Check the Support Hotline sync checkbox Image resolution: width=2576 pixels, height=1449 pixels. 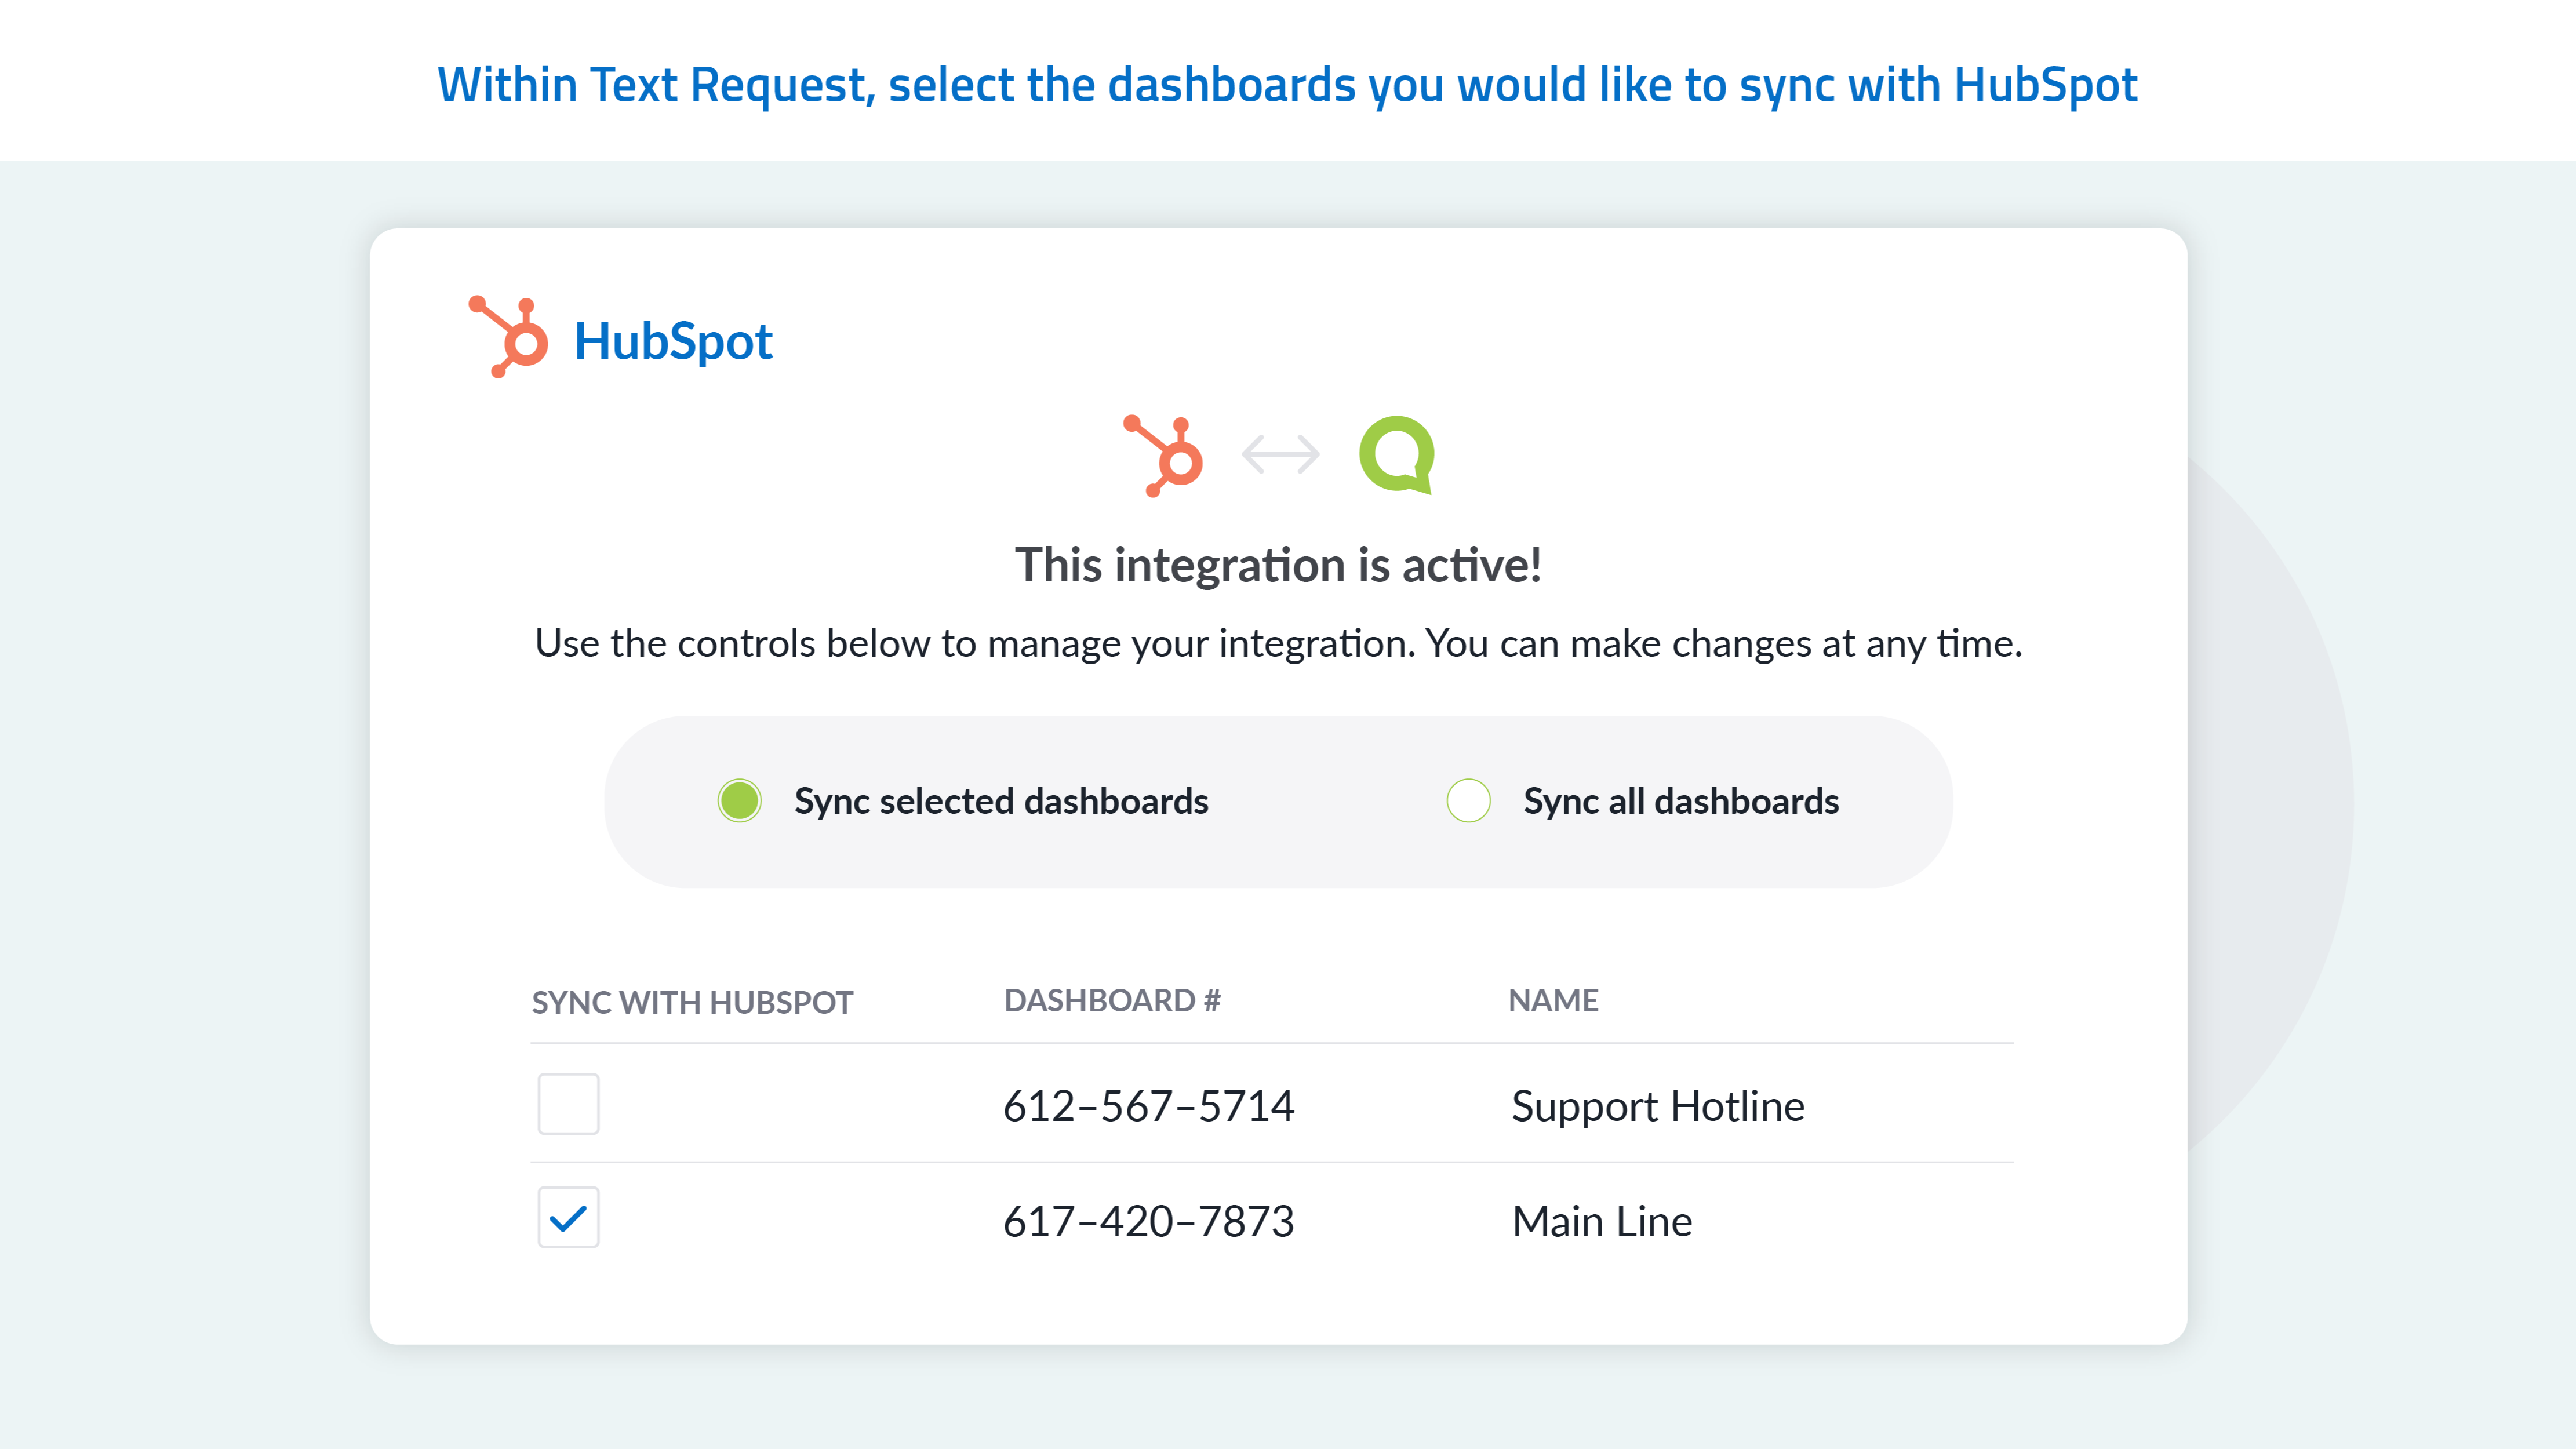pos(568,1104)
